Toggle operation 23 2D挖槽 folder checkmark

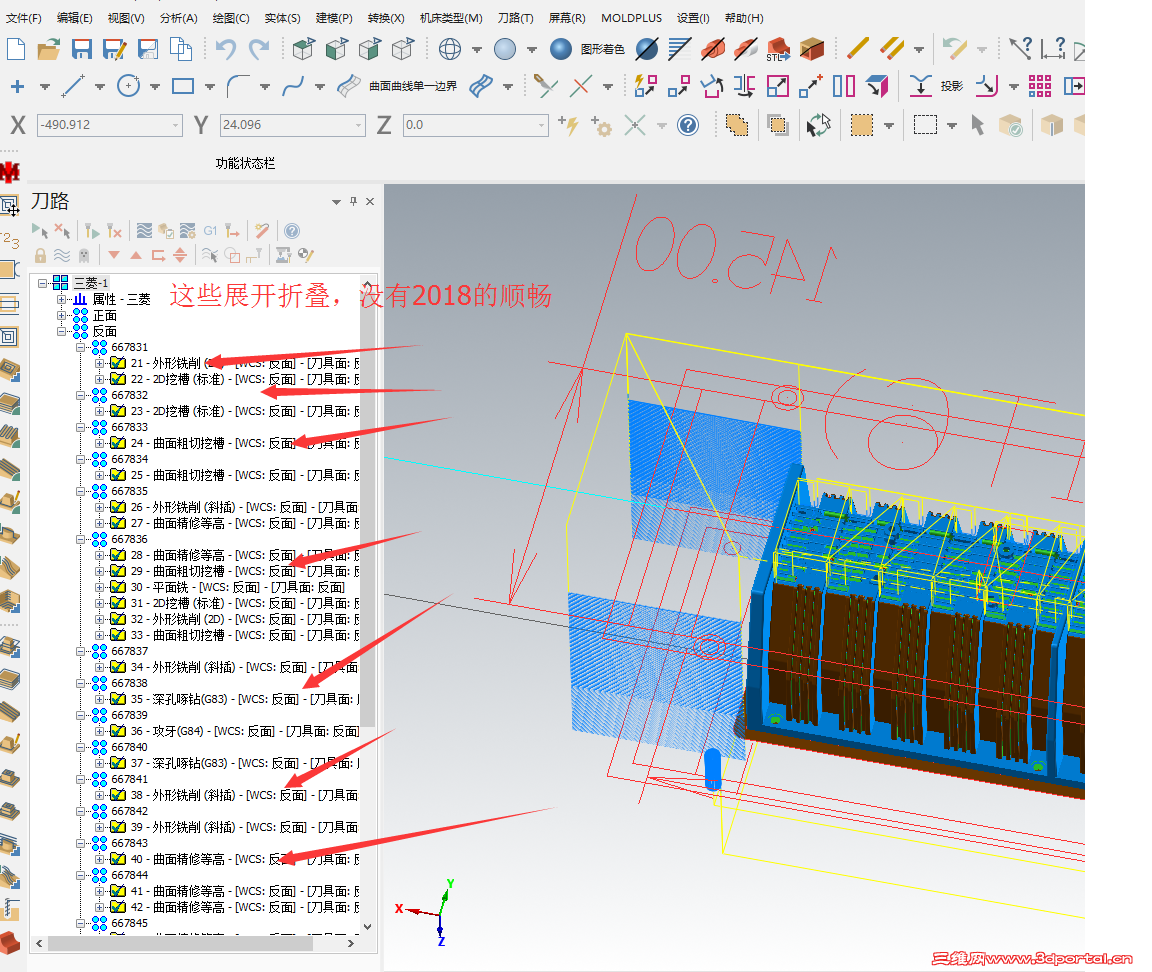(118, 411)
